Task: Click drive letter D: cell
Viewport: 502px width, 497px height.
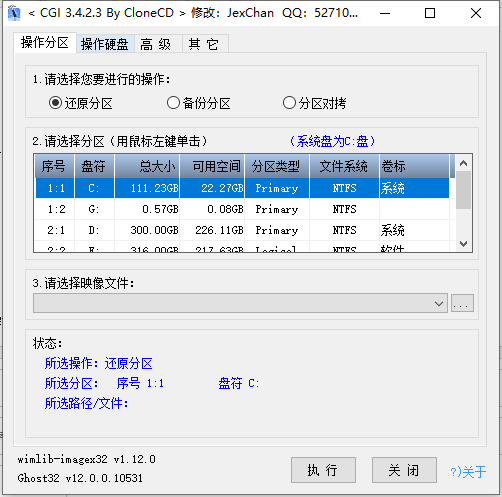Action: pos(94,230)
